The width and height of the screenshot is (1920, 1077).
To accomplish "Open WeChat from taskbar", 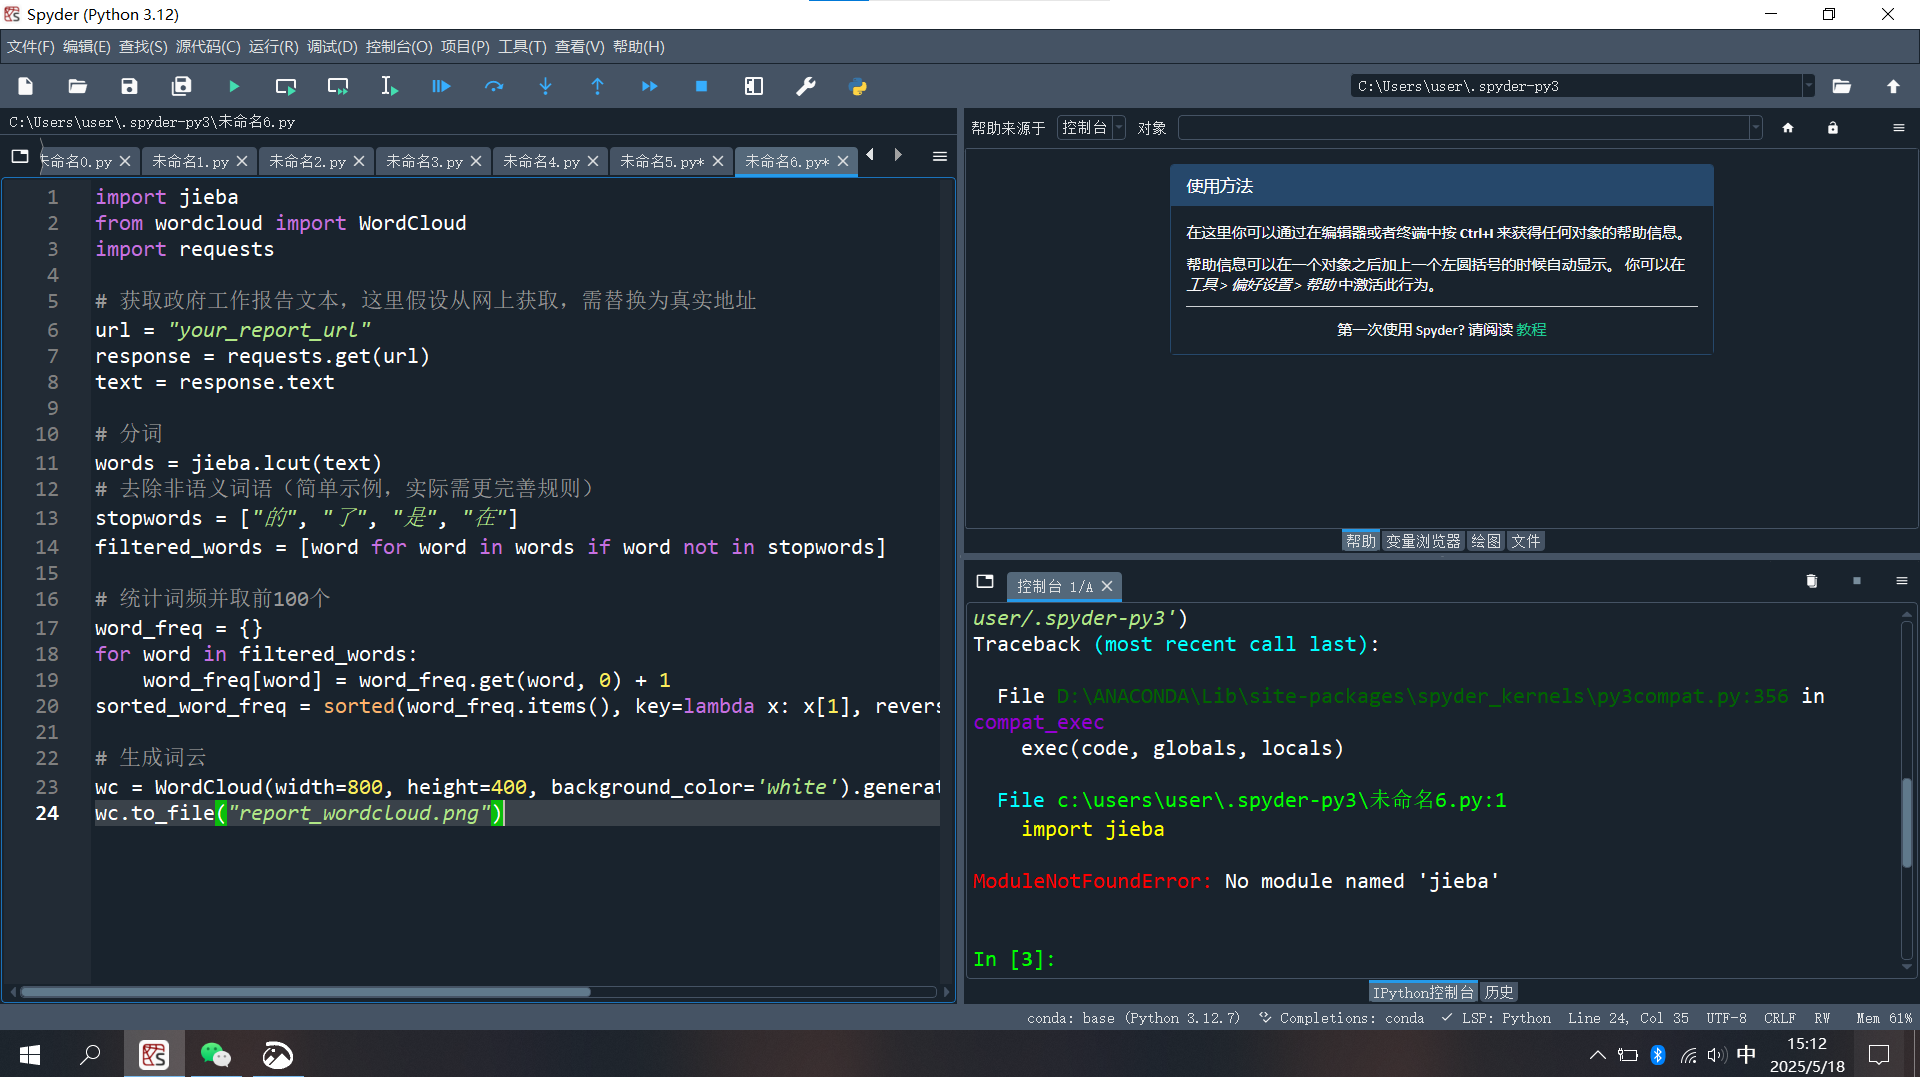I will pyautogui.click(x=215, y=1054).
